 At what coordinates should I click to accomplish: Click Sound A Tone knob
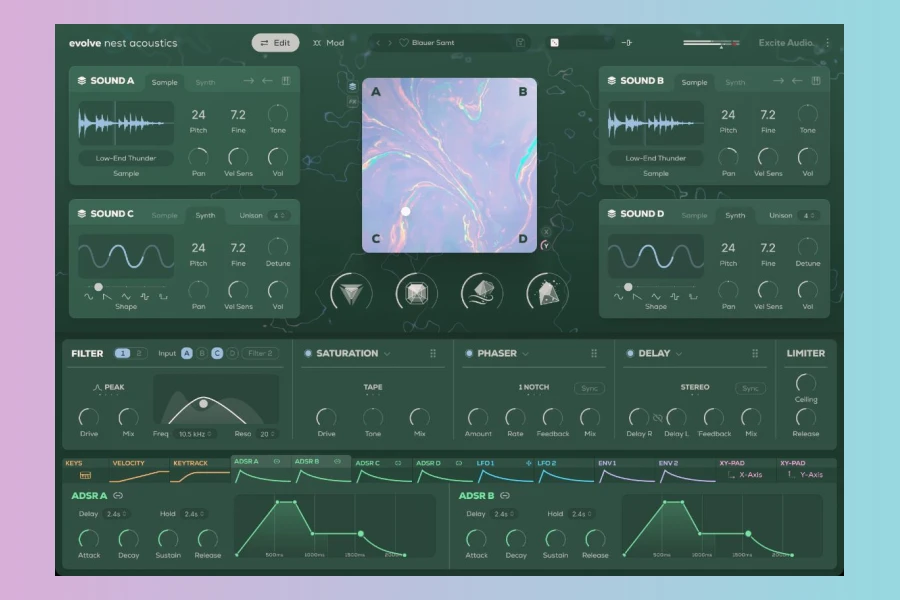point(278,114)
